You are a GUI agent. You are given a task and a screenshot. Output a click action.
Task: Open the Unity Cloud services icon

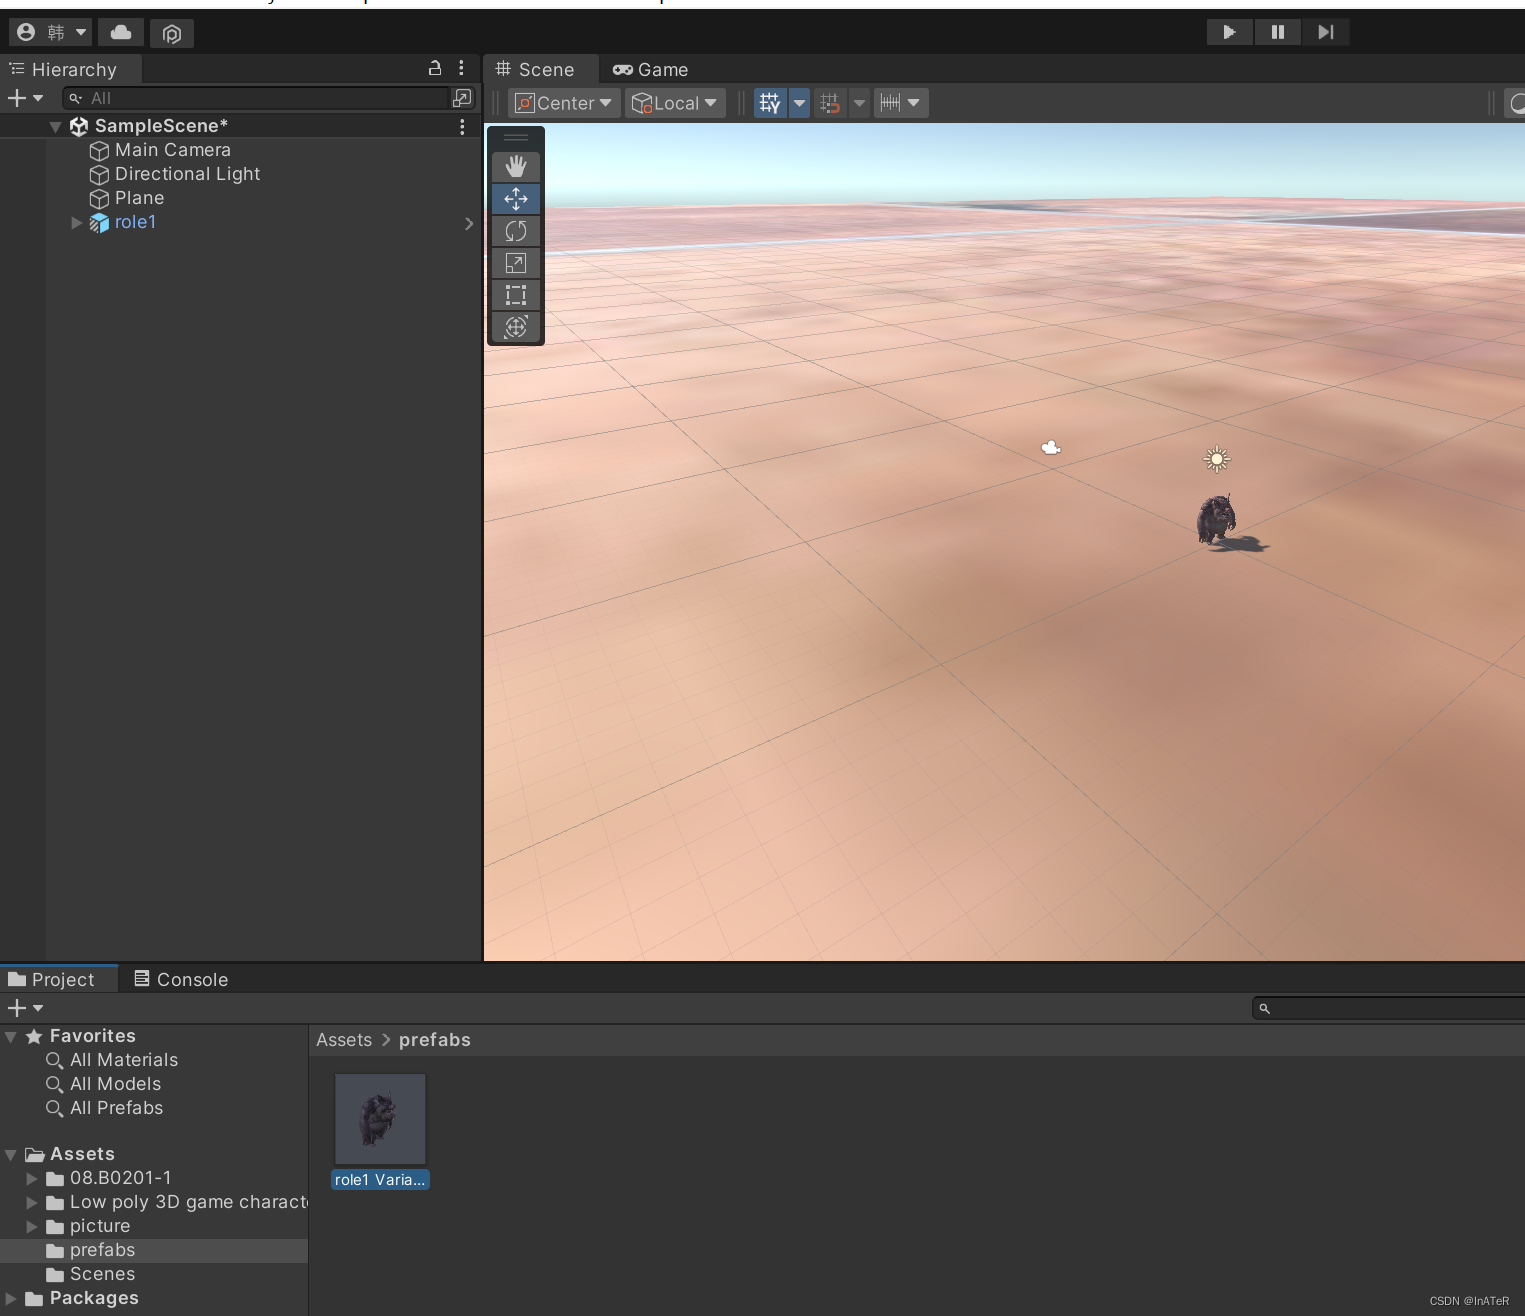121,33
